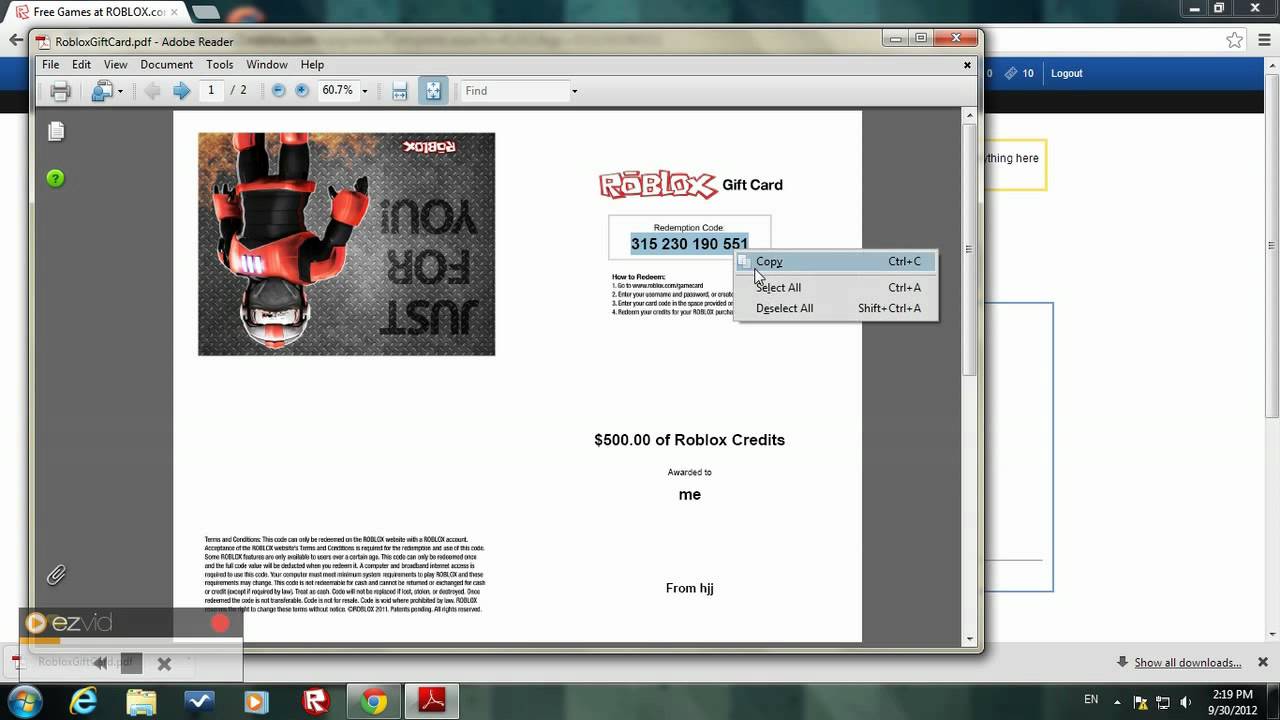Click the ezvid stop square button
Image resolution: width=1280 pixels, height=720 pixels.
[131, 662]
